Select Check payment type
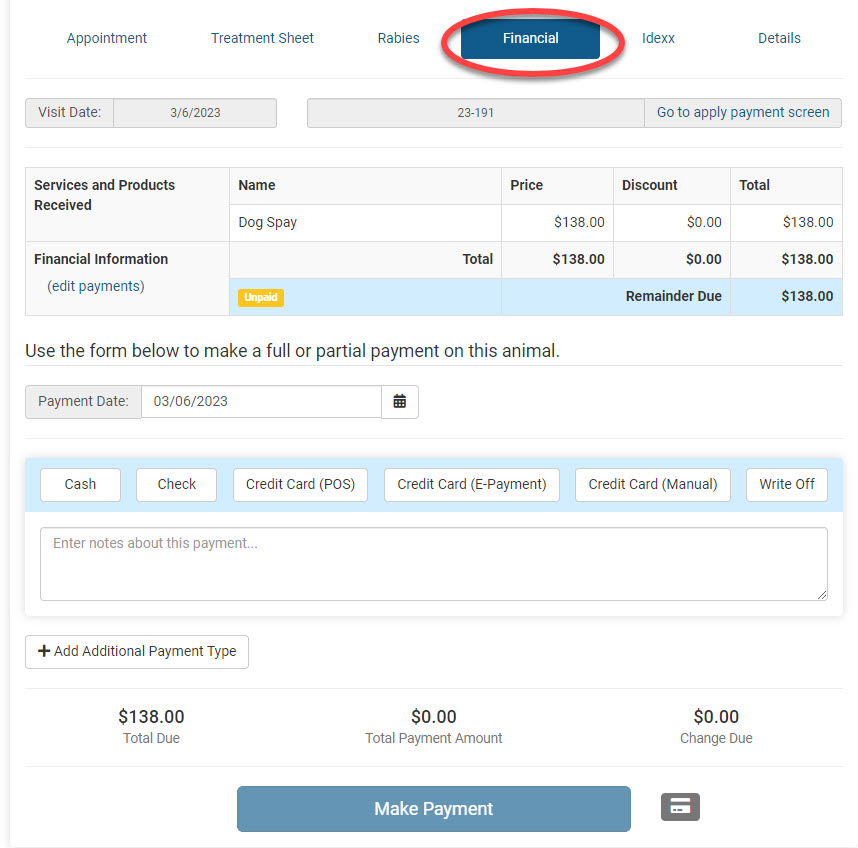Viewport: 858px width, 848px height. [176, 484]
